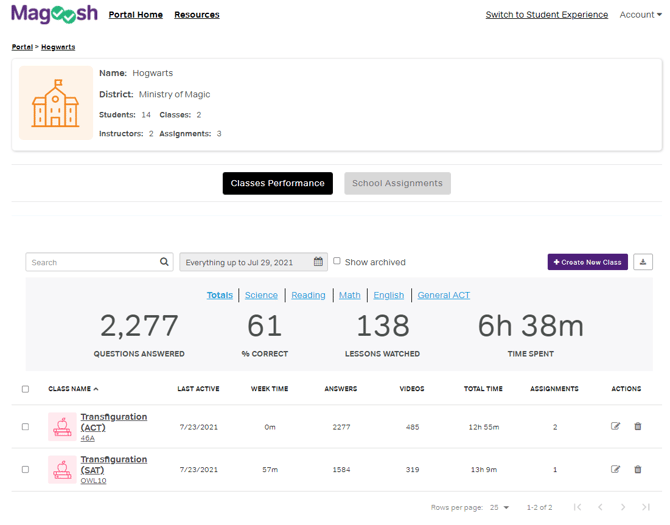Switch to the School Assignments tab
Screen dimensions: 670x525
click(x=397, y=183)
